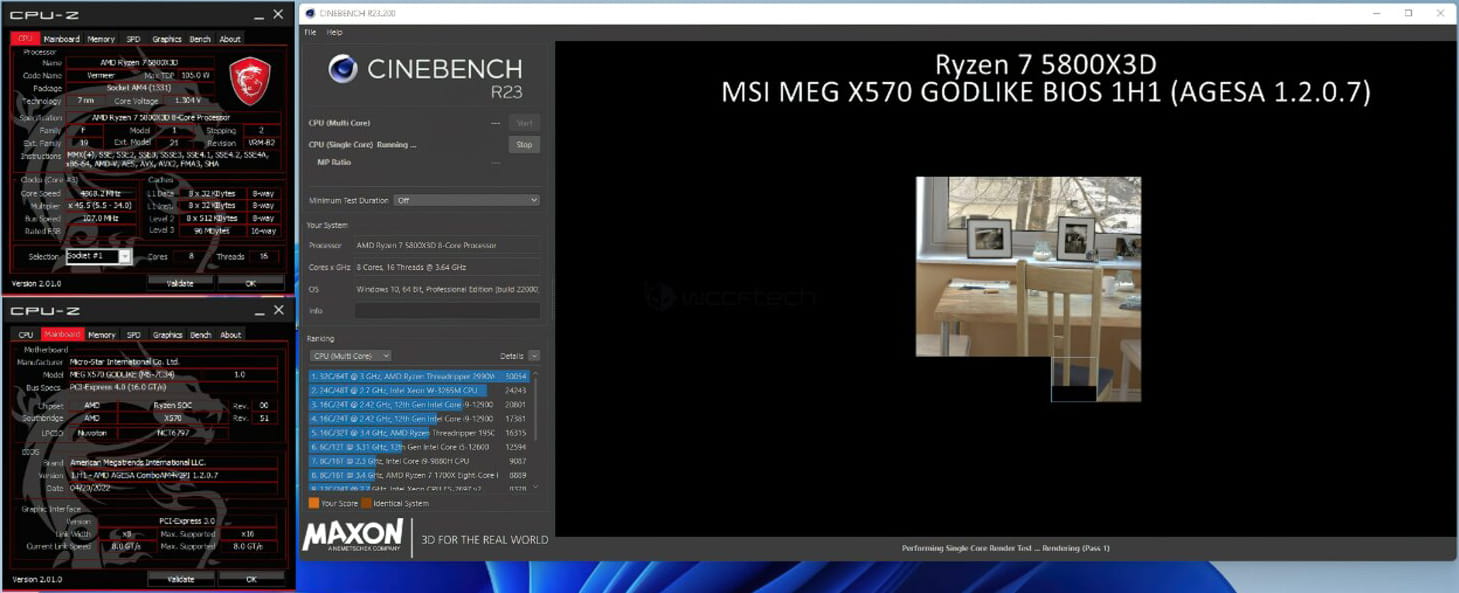Open the File menu in Cinebench
Screen dimensions: 1459x593
click(x=310, y=32)
